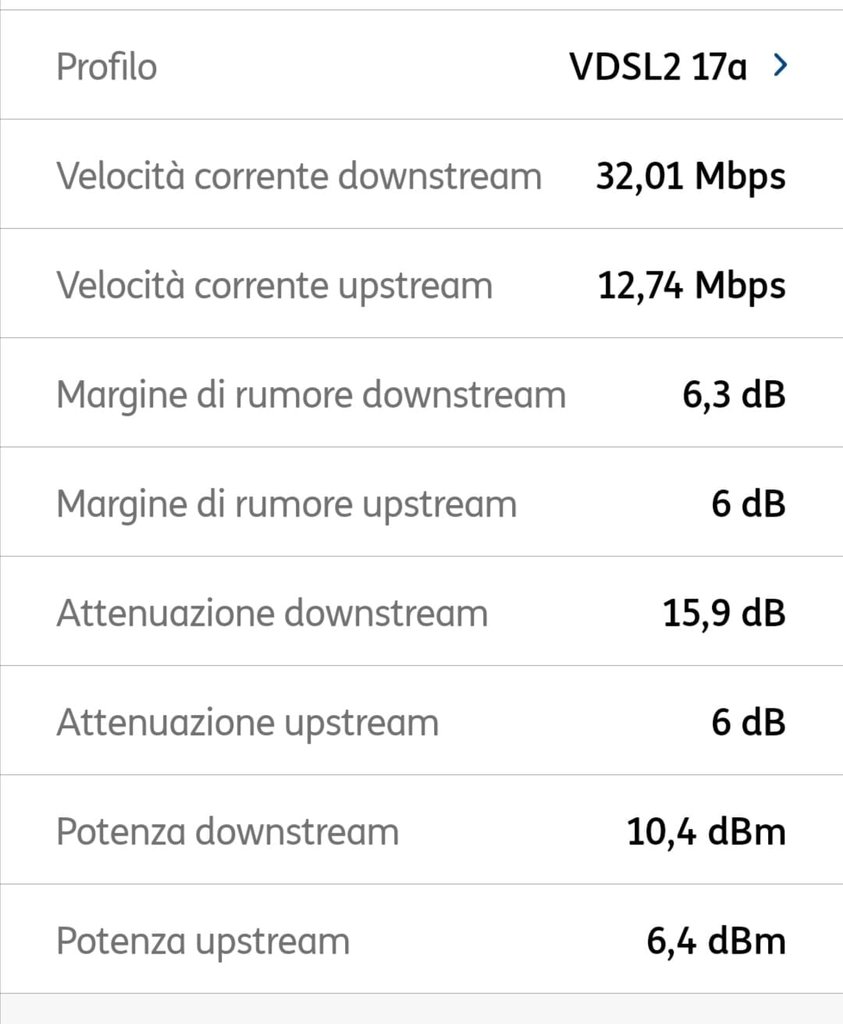This screenshot has height=1024, width=843.
Task: Select Margine di rumore upstream row
Action: [x=286, y=503]
